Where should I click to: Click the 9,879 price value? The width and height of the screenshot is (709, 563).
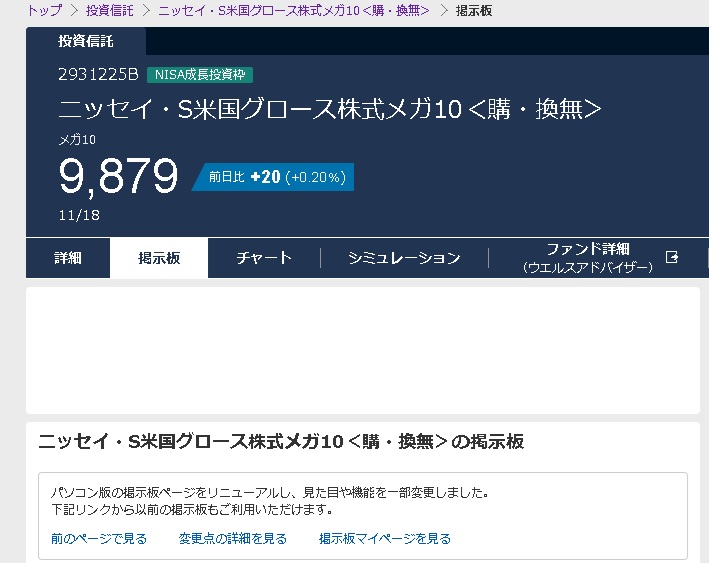[x=118, y=177]
